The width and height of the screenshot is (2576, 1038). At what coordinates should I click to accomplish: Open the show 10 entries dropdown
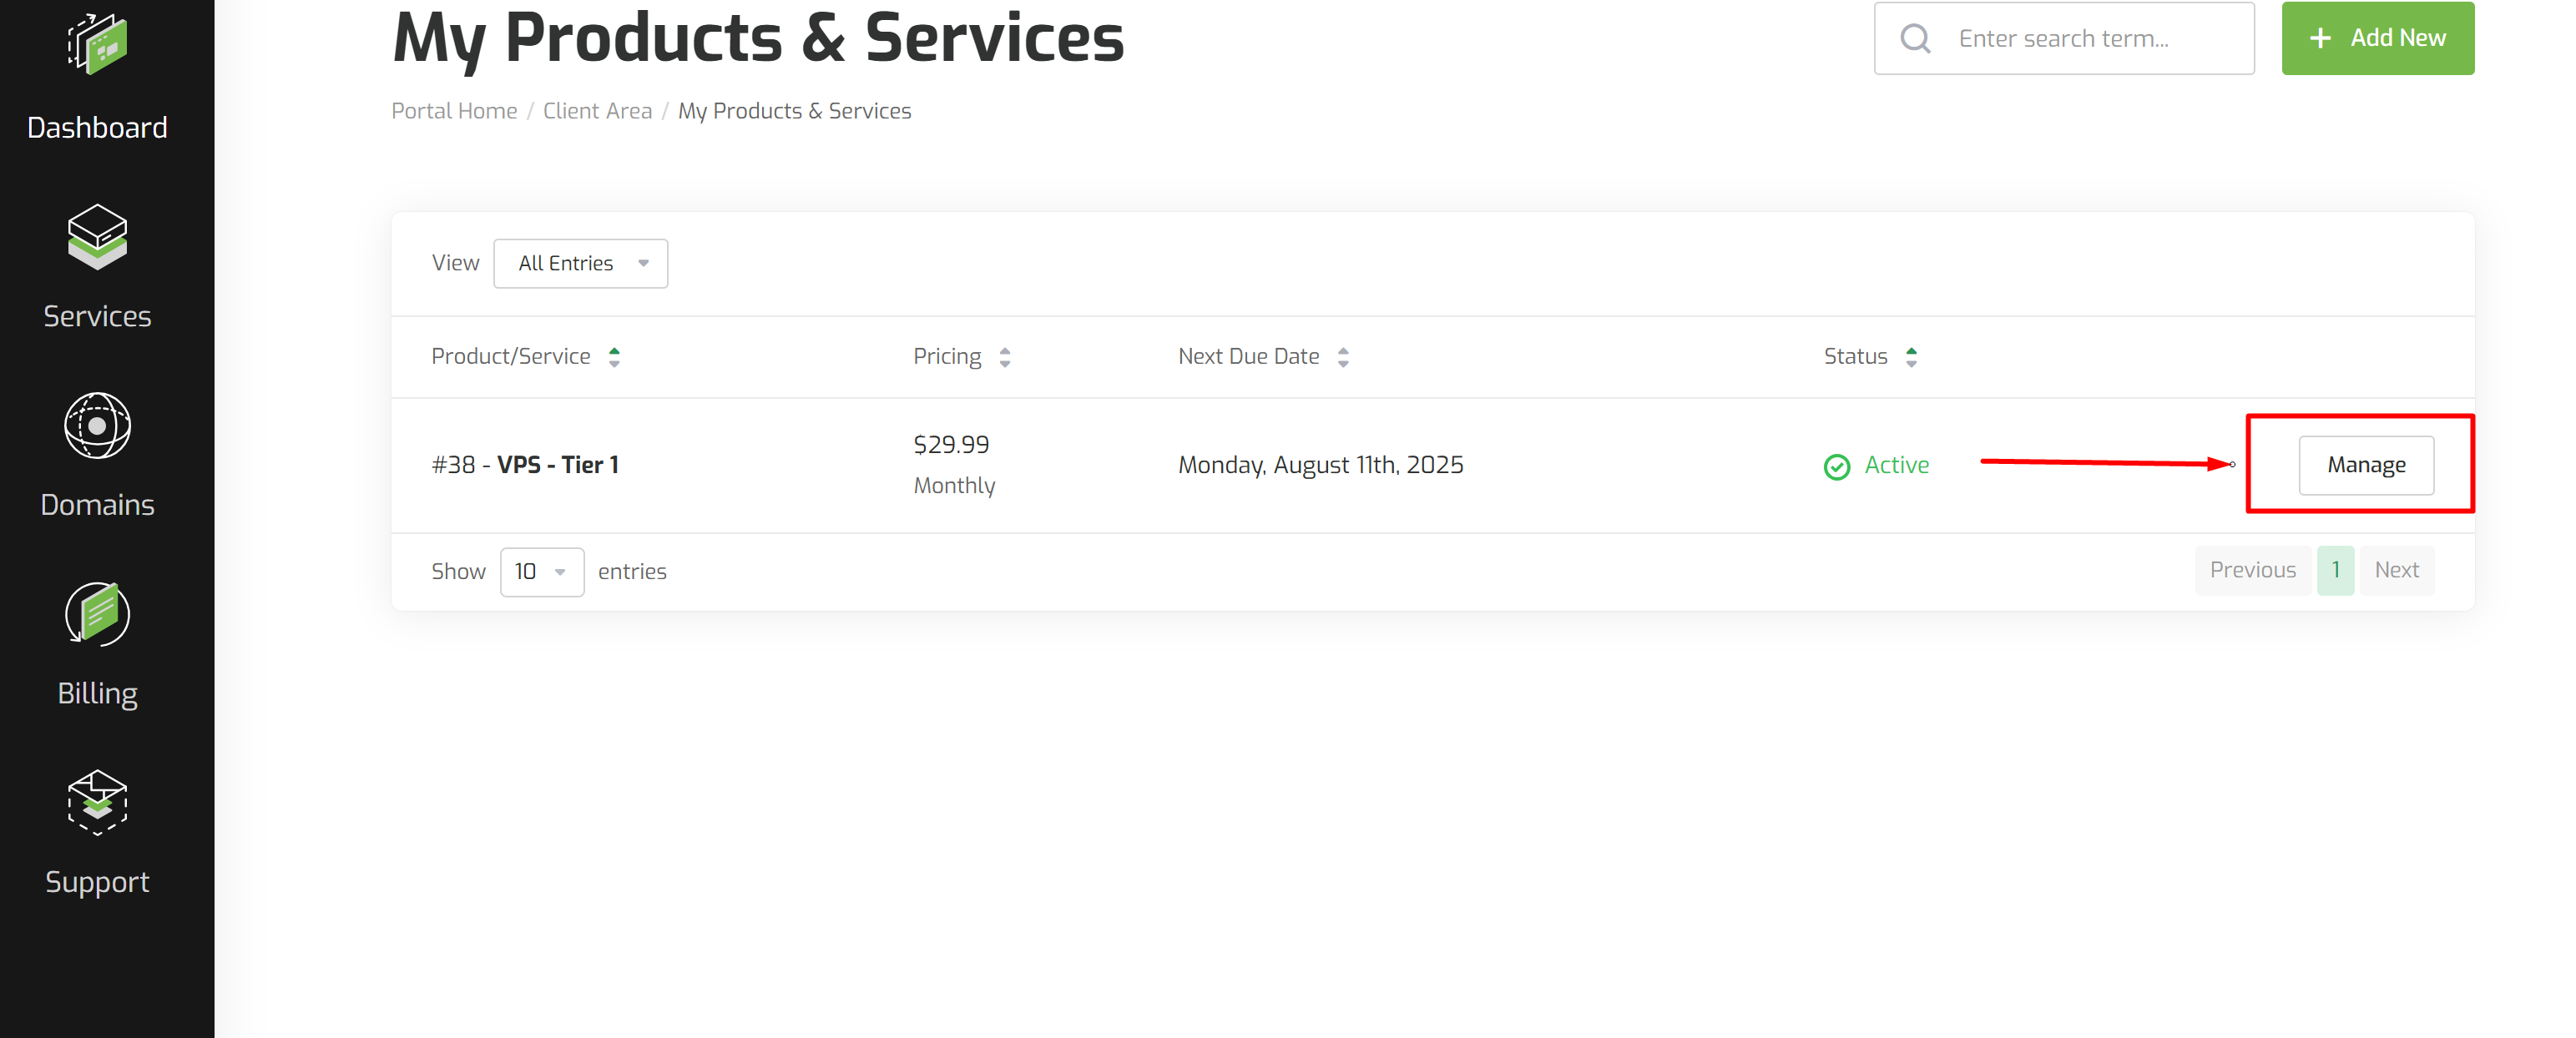[542, 572]
